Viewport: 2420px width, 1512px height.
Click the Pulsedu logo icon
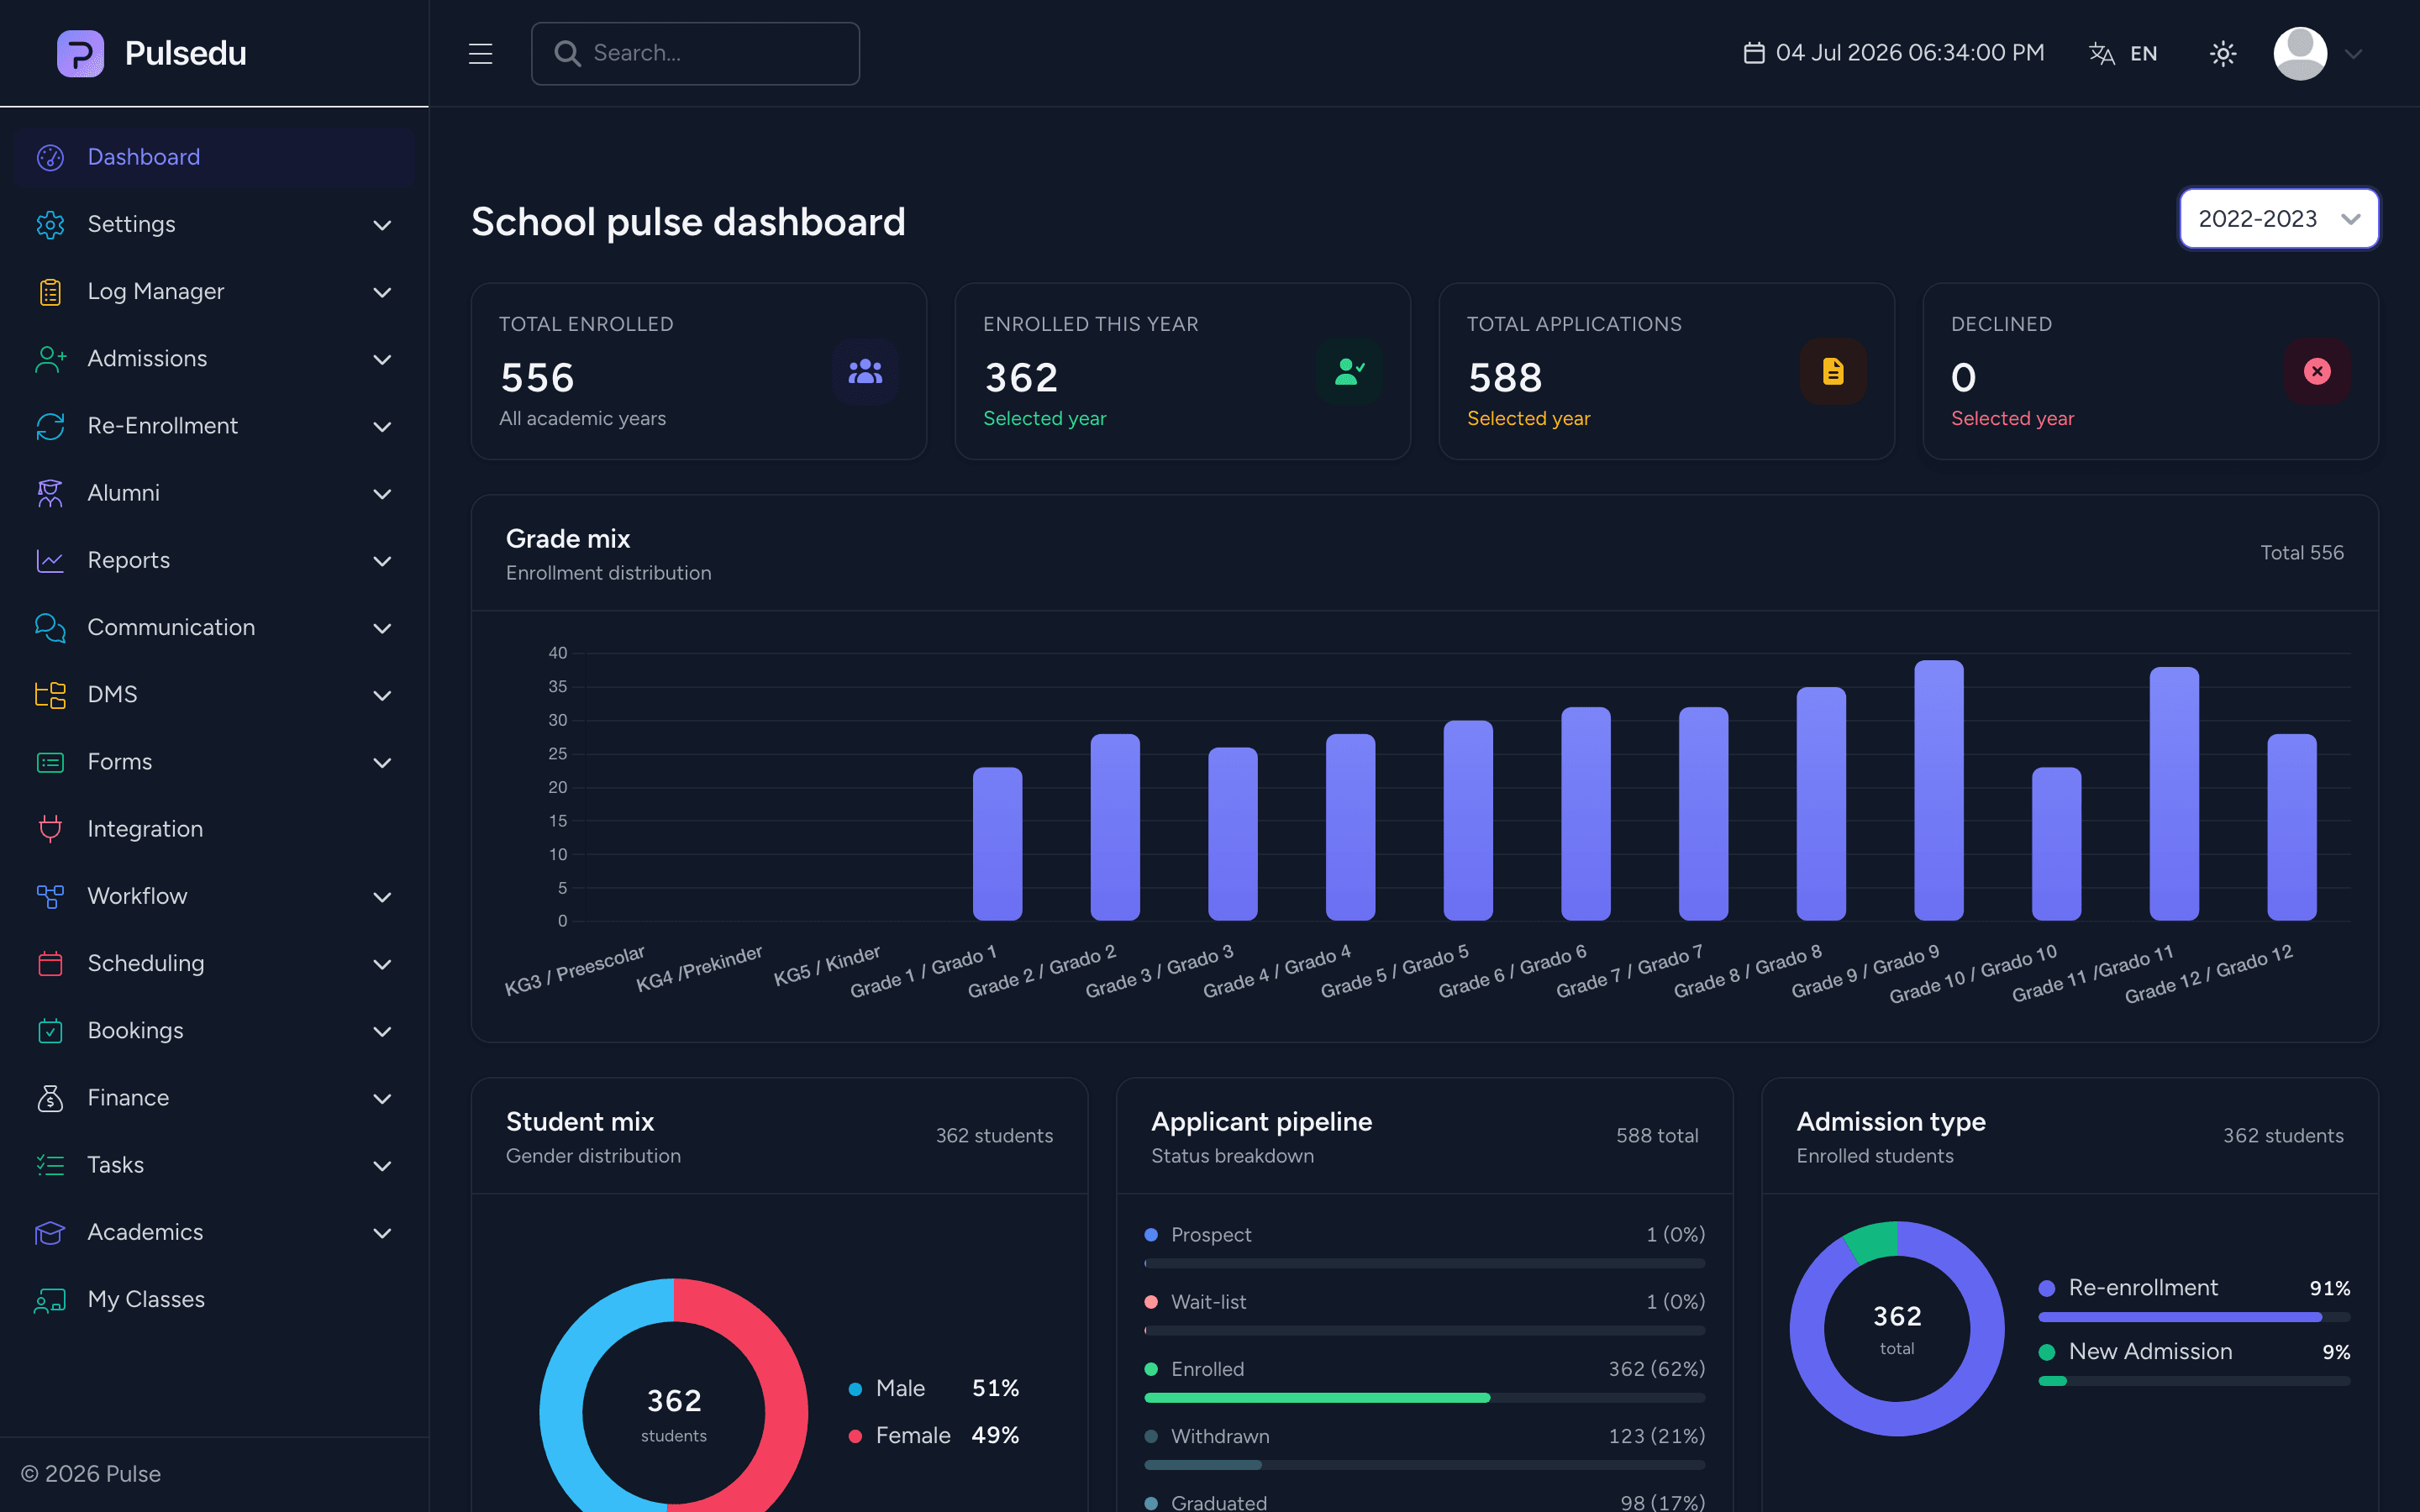[80, 53]
